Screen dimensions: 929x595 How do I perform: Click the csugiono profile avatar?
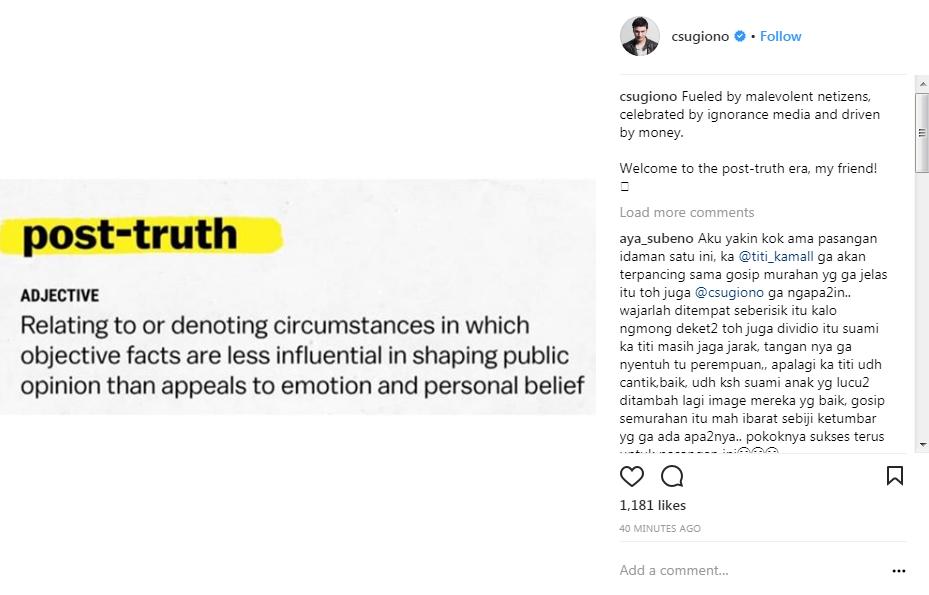640,37
